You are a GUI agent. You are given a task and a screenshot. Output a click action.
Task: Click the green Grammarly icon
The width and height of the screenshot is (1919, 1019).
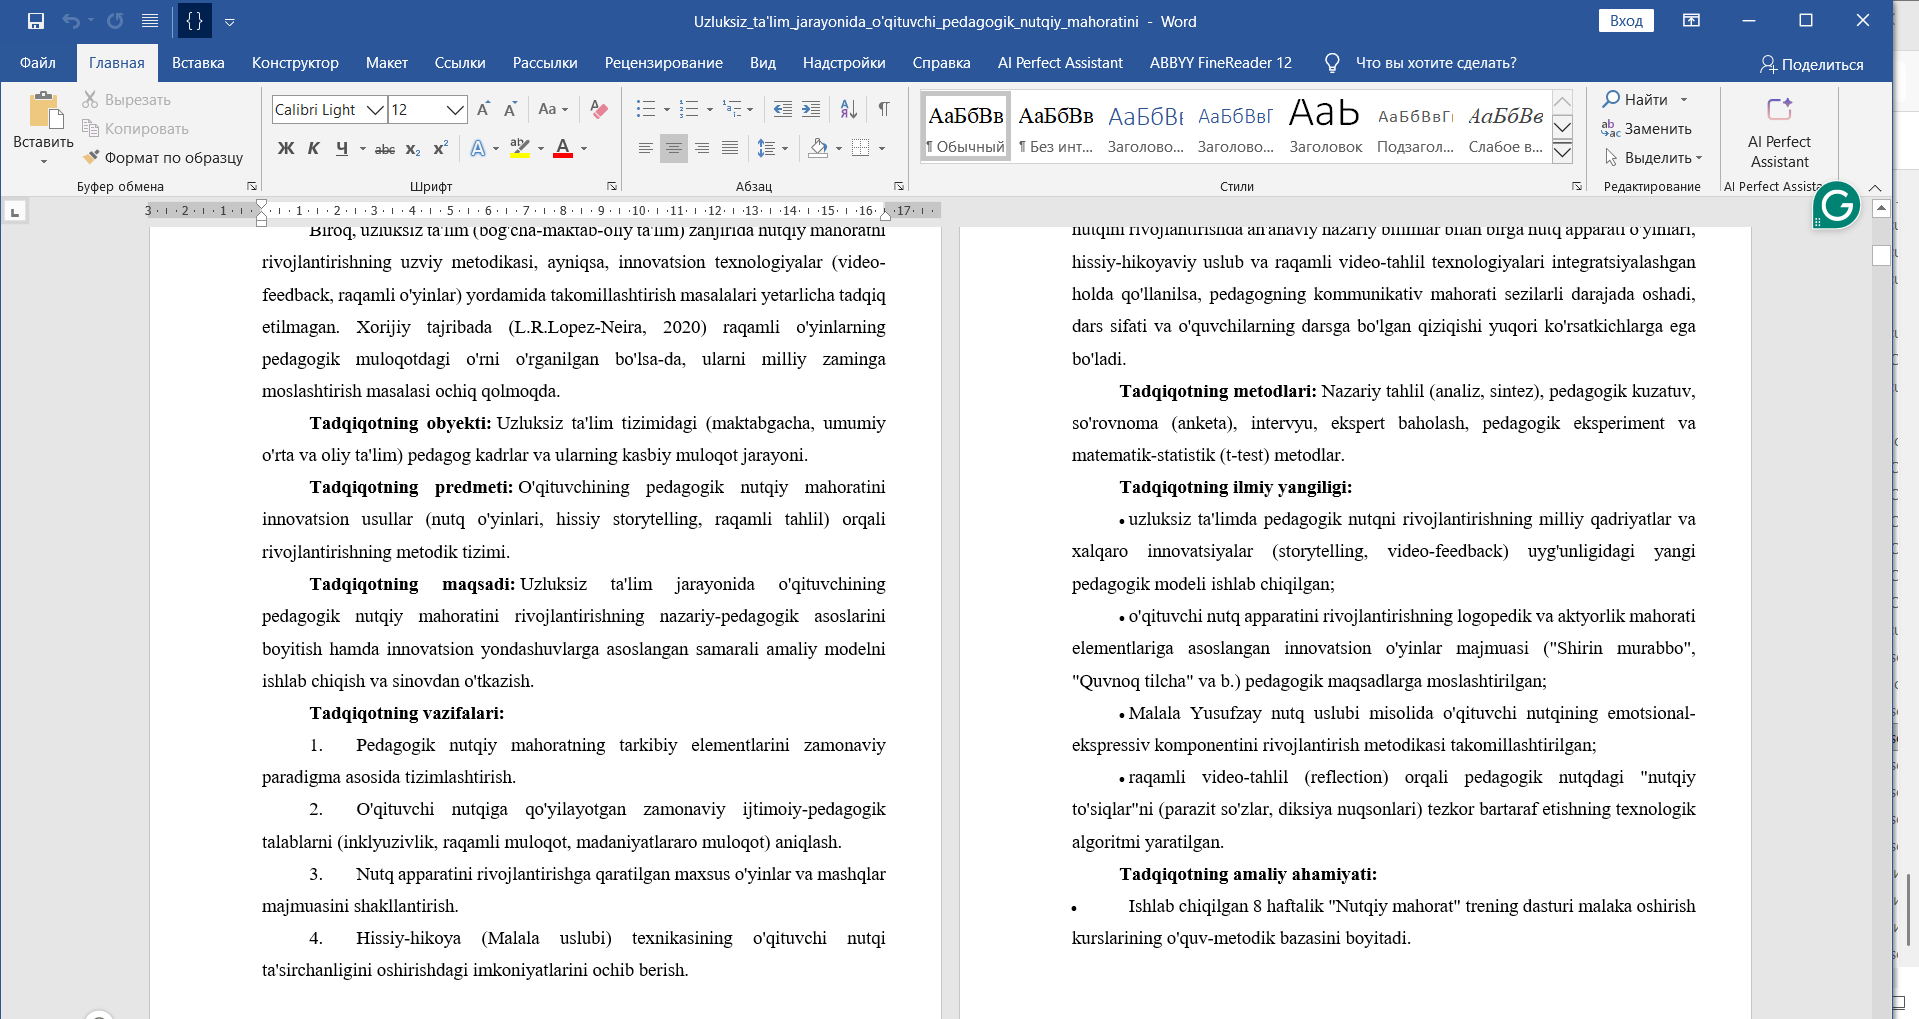1836,206
